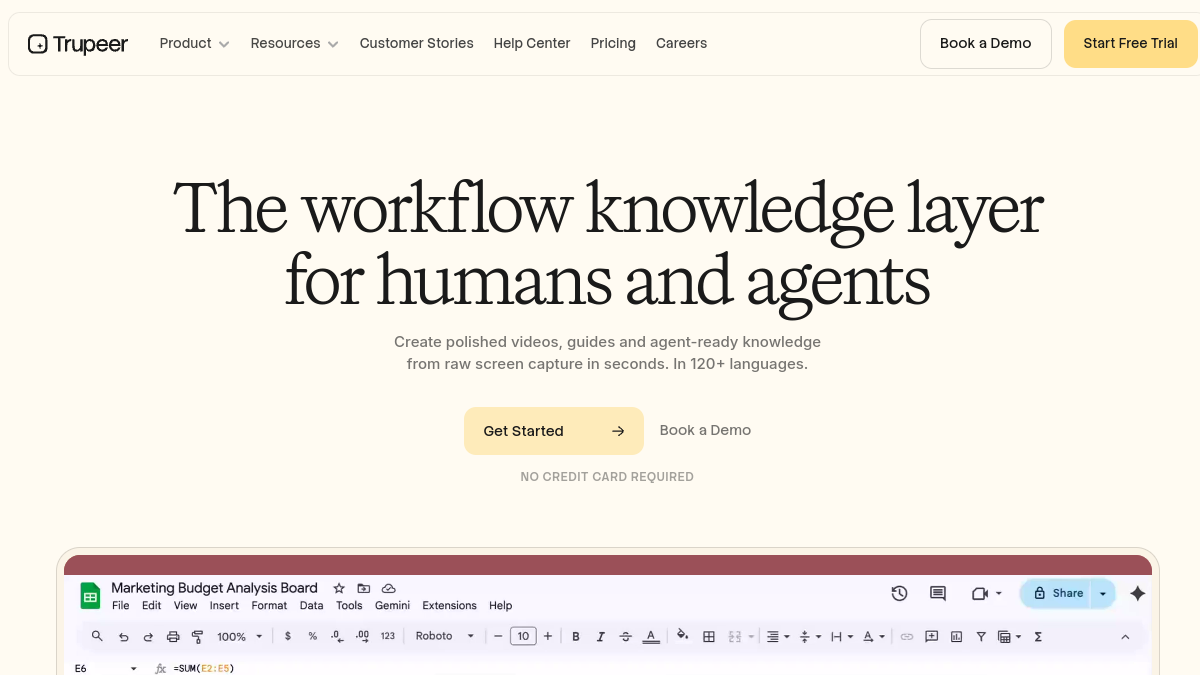Open the Pricing page
This screenshot has width=1200, height=675.
613,44
